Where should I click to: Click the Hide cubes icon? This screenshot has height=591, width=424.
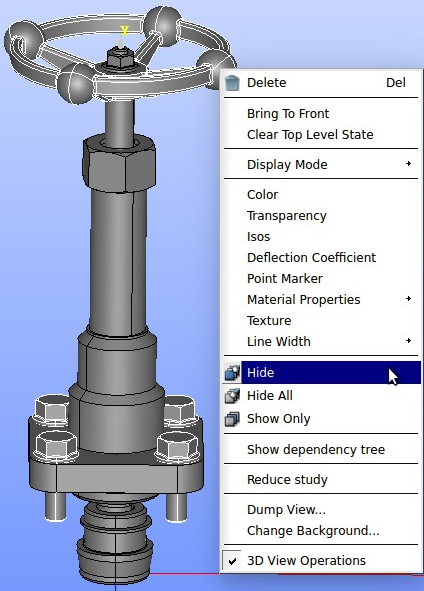coord(232,372)
